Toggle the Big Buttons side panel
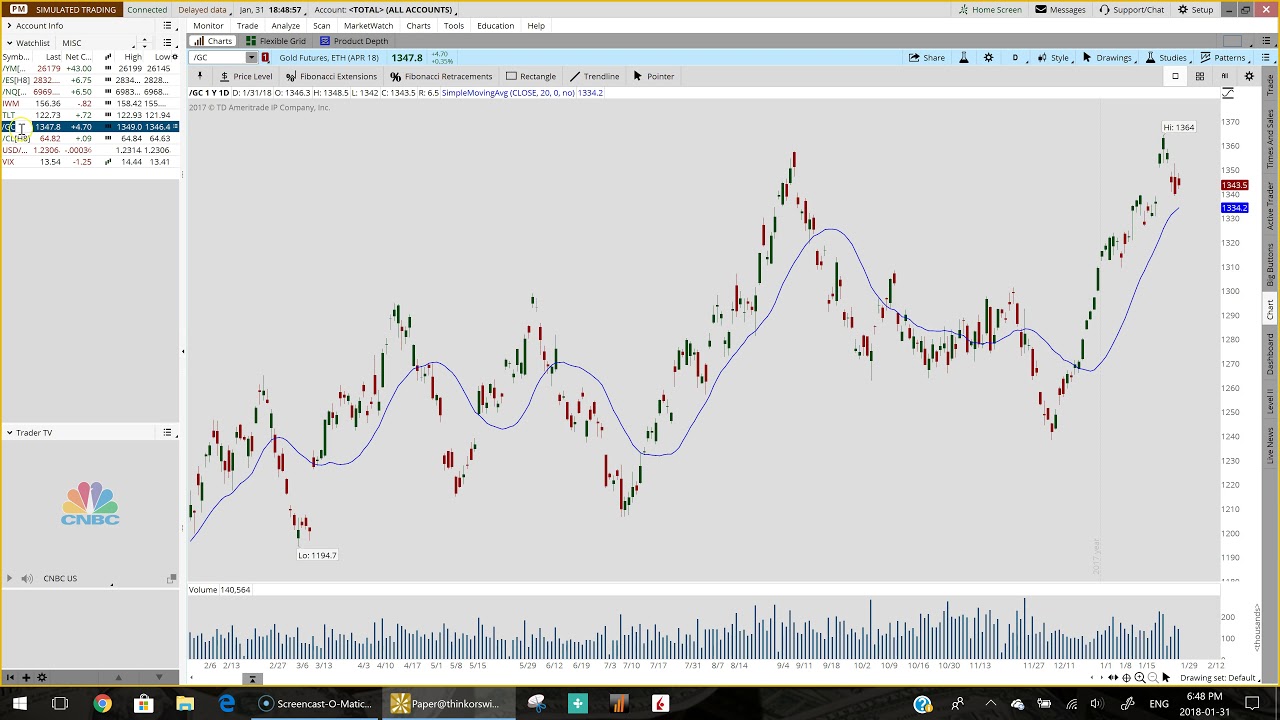 point(1271,265)
